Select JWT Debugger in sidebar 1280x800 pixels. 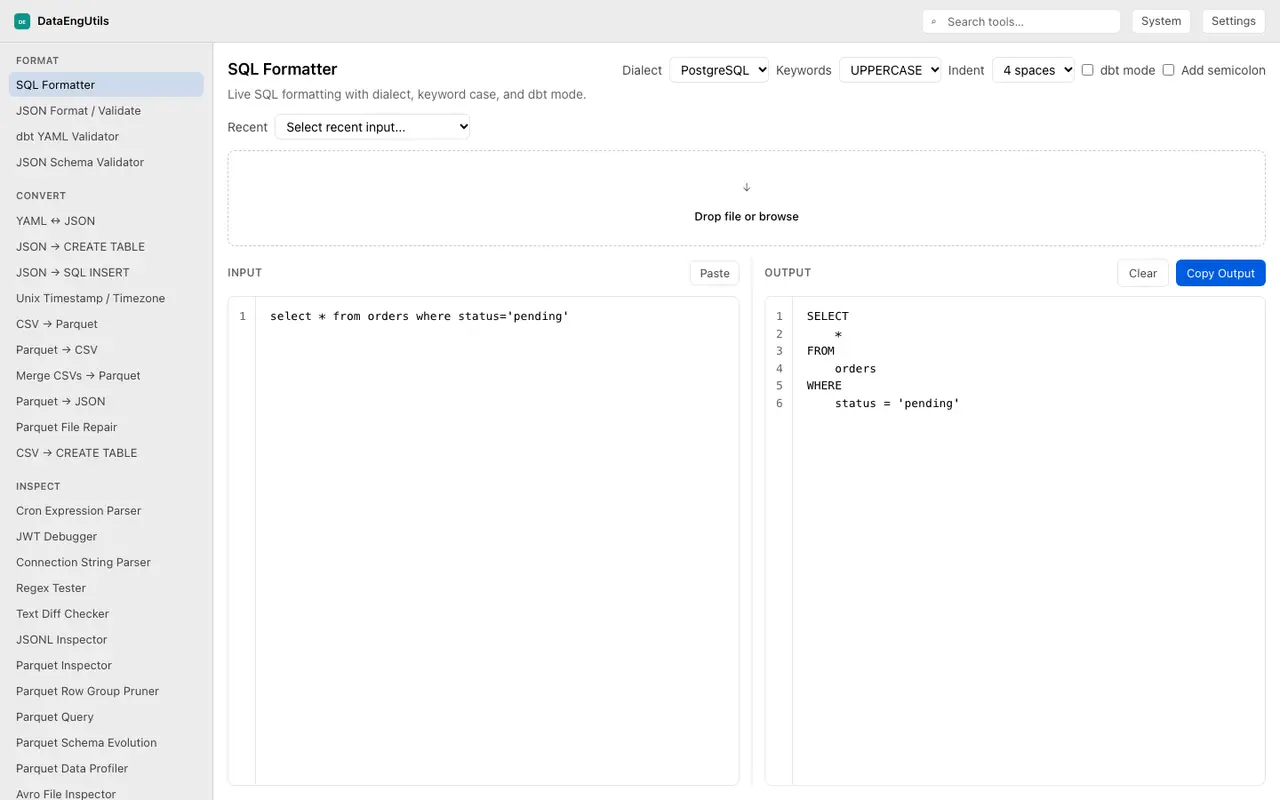106,537
